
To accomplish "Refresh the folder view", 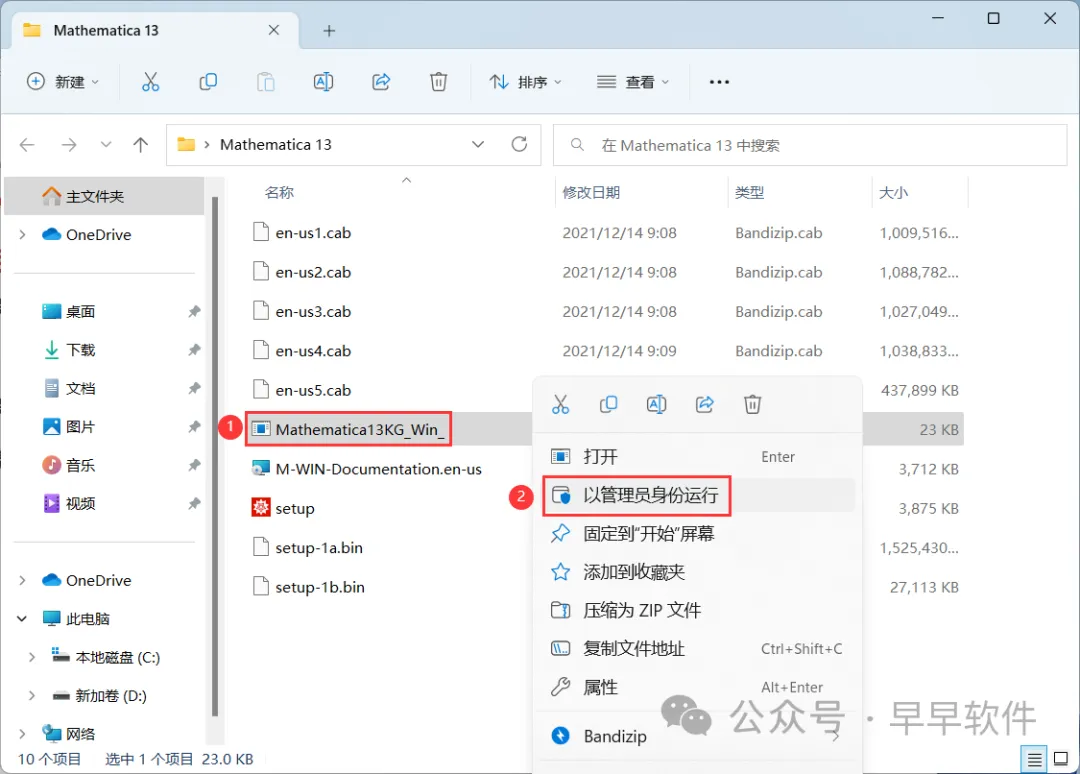I will click(x=519, y=144).
